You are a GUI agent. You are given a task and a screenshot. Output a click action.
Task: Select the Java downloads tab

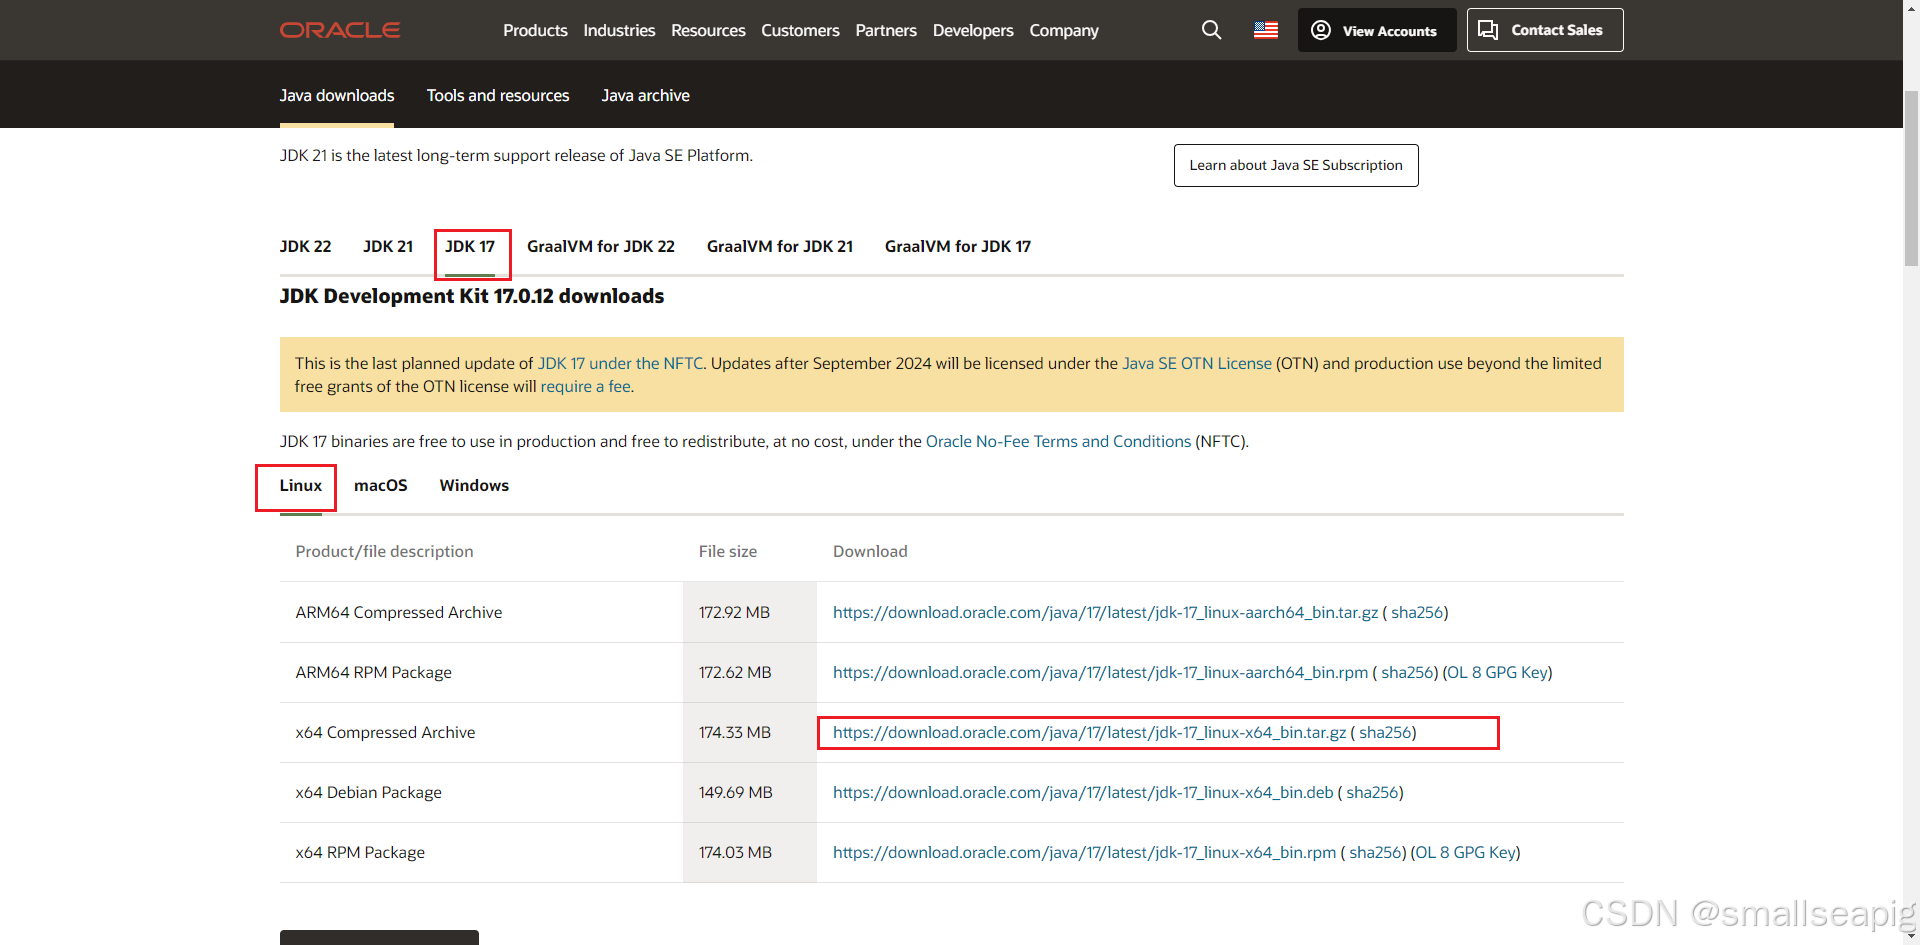pos(337,95)
